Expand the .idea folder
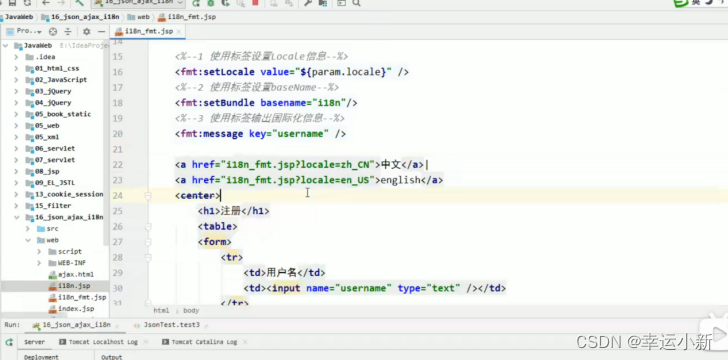Image resolution: width=728 pixels, height=360 pixels. [16, 57]
